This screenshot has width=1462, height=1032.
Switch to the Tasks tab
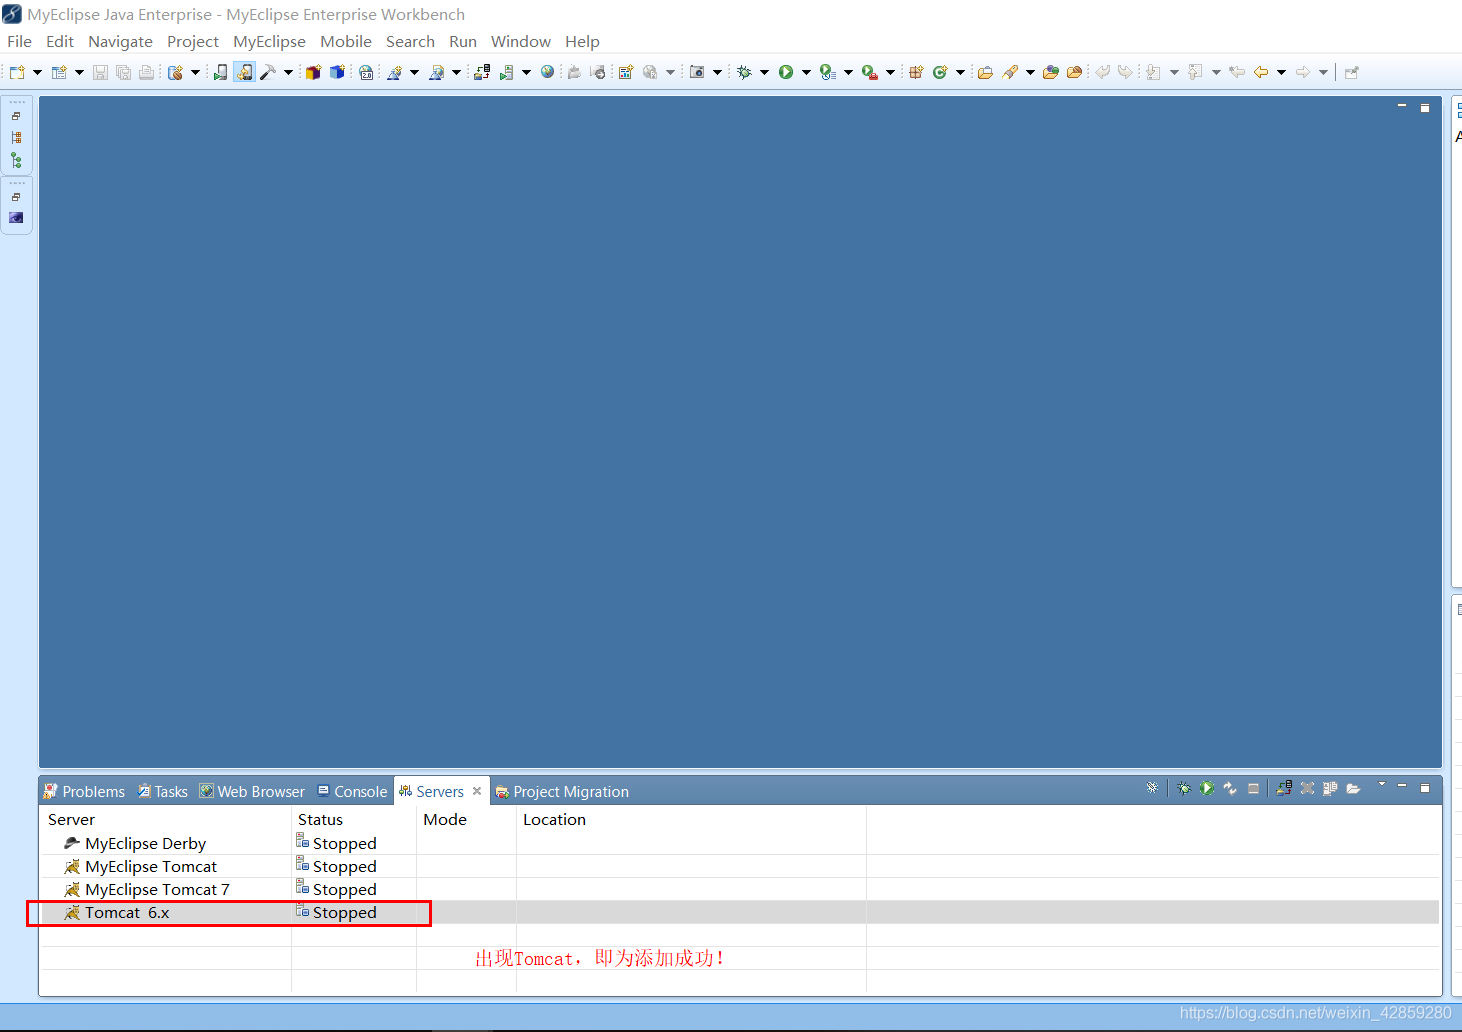(163, 791)
